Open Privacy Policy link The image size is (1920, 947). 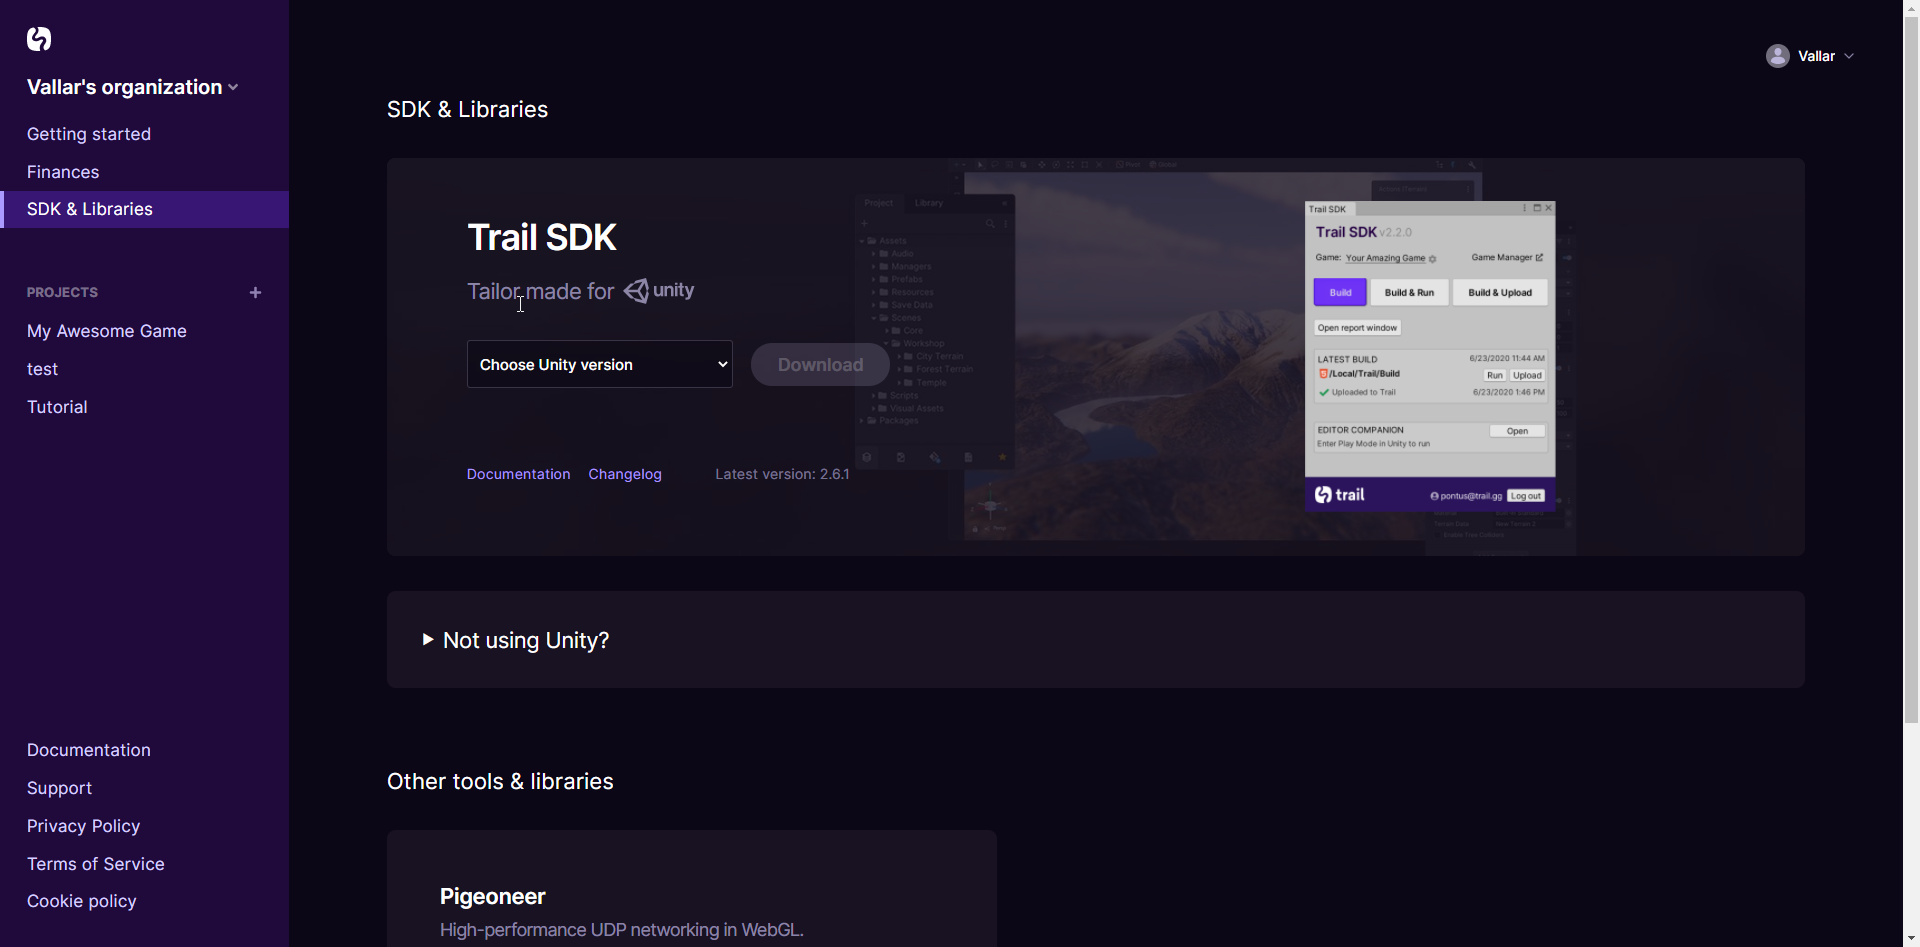coord(83,826)
